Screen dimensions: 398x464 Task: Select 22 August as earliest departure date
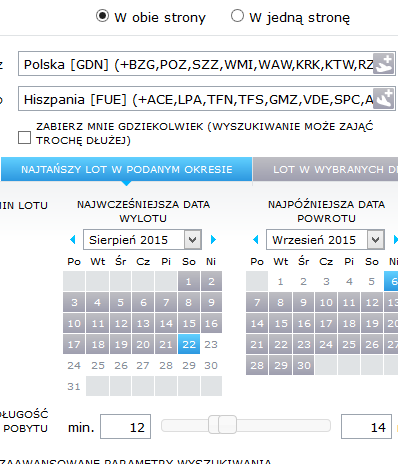189,344
